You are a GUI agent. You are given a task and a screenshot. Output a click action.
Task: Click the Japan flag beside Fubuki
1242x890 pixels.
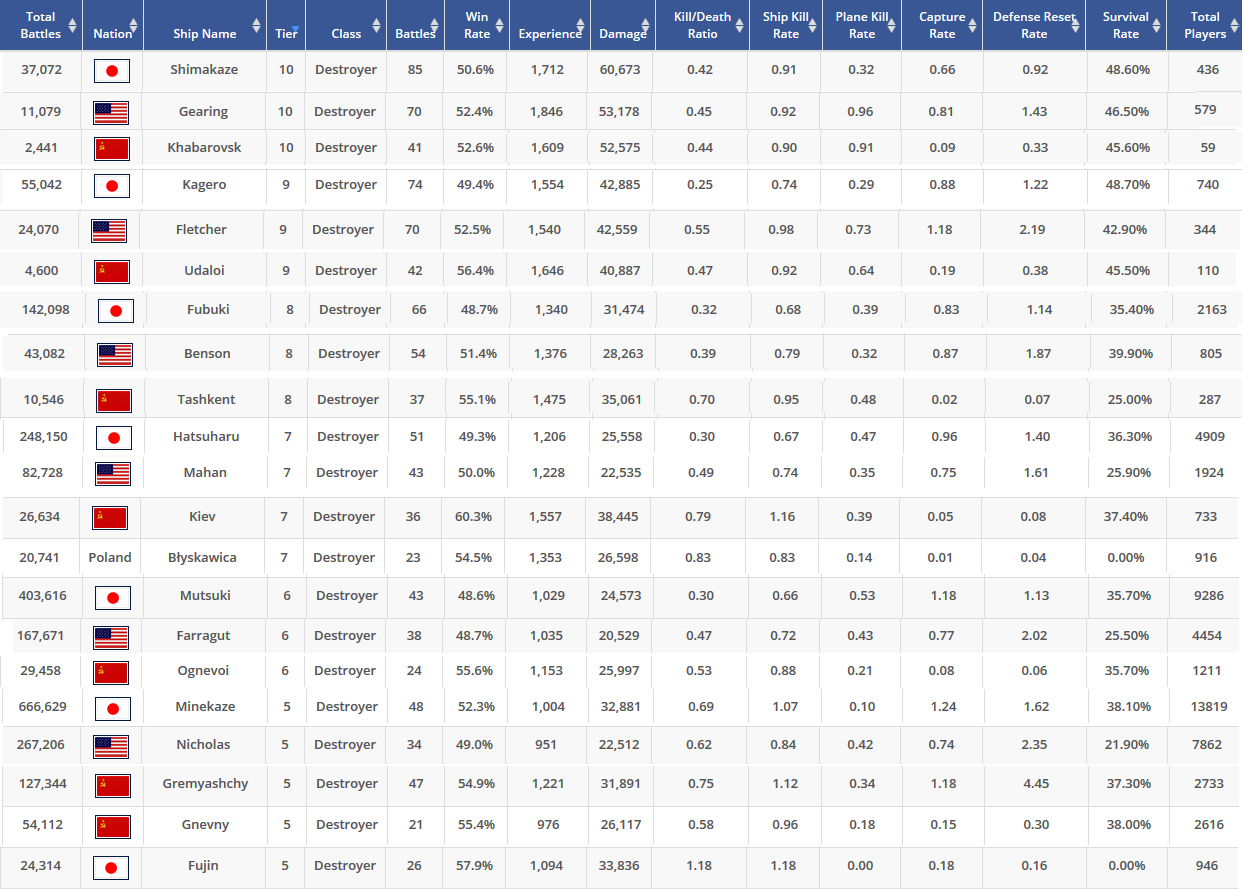[x=116, y=311]
